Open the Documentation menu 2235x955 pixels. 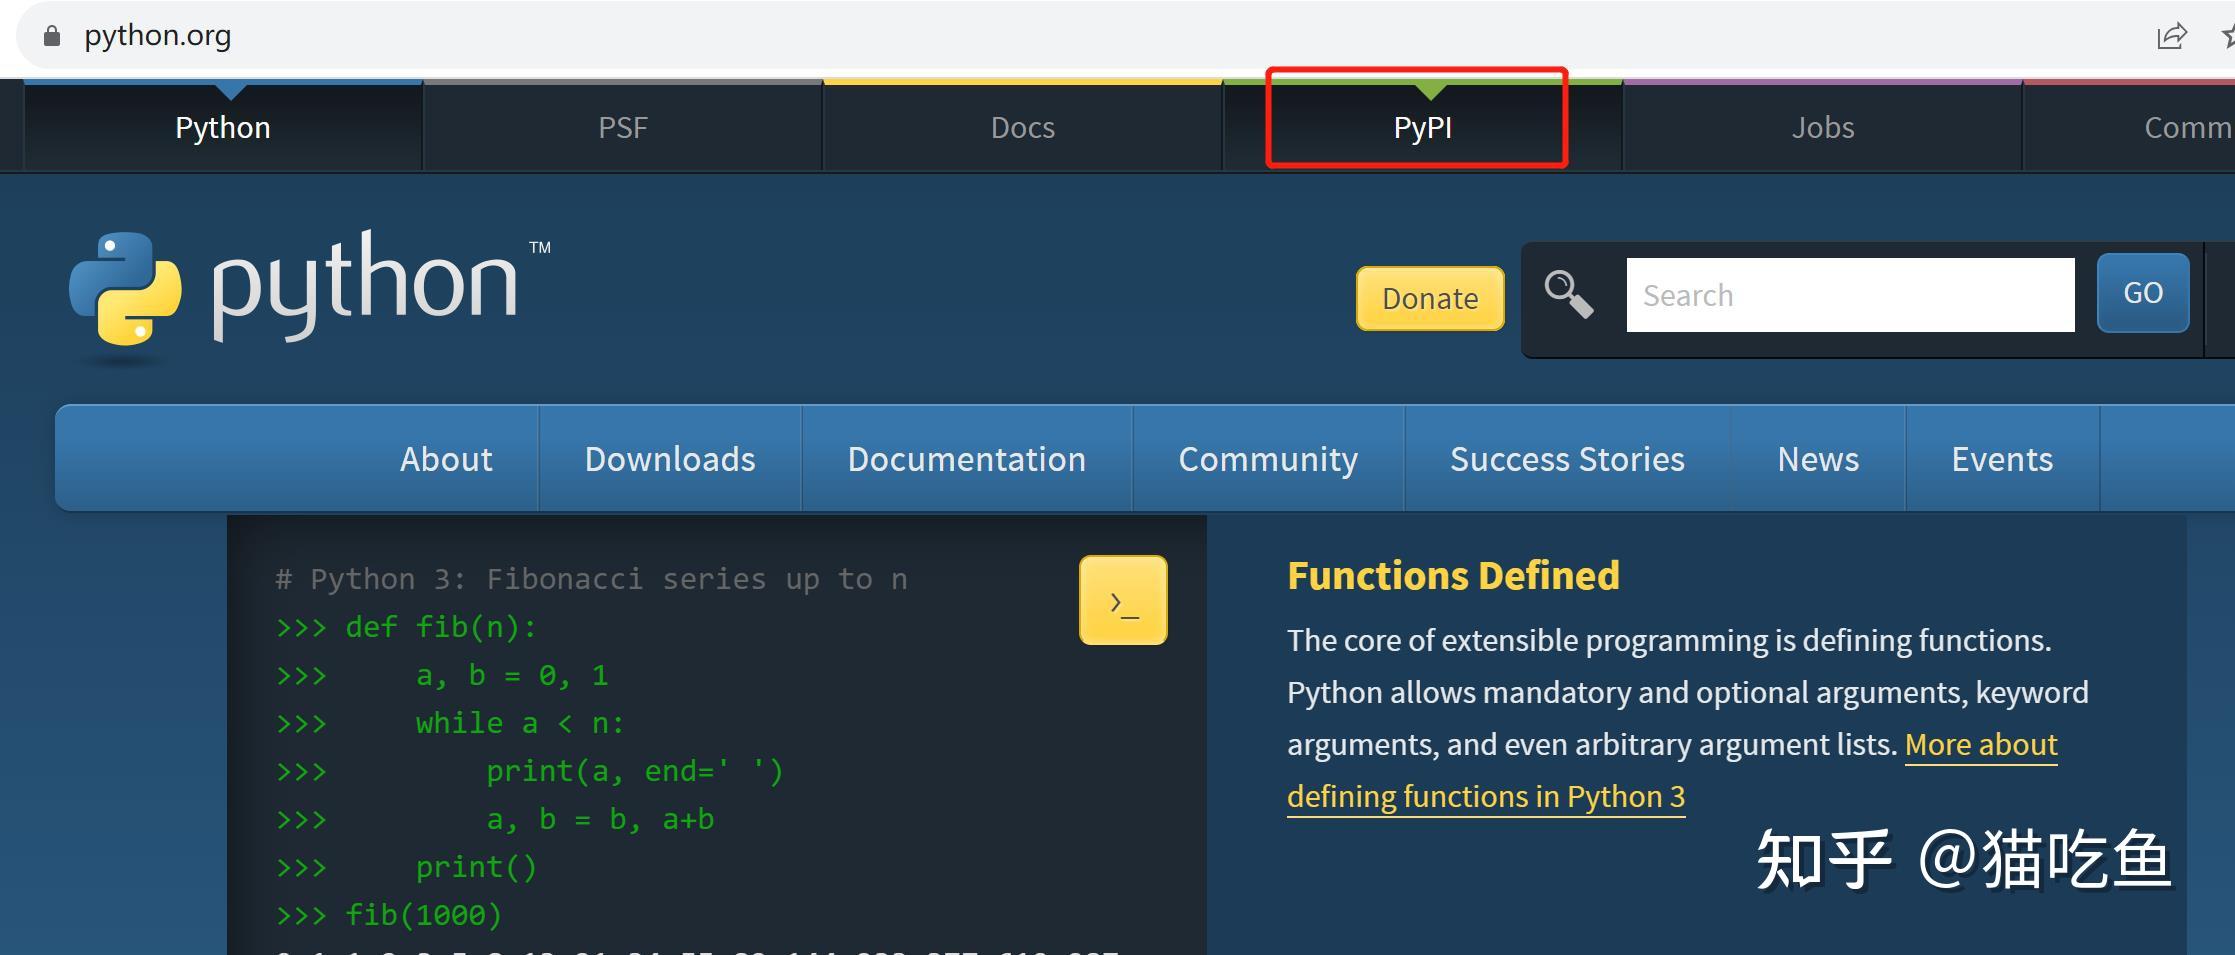(x=967, y=459)
